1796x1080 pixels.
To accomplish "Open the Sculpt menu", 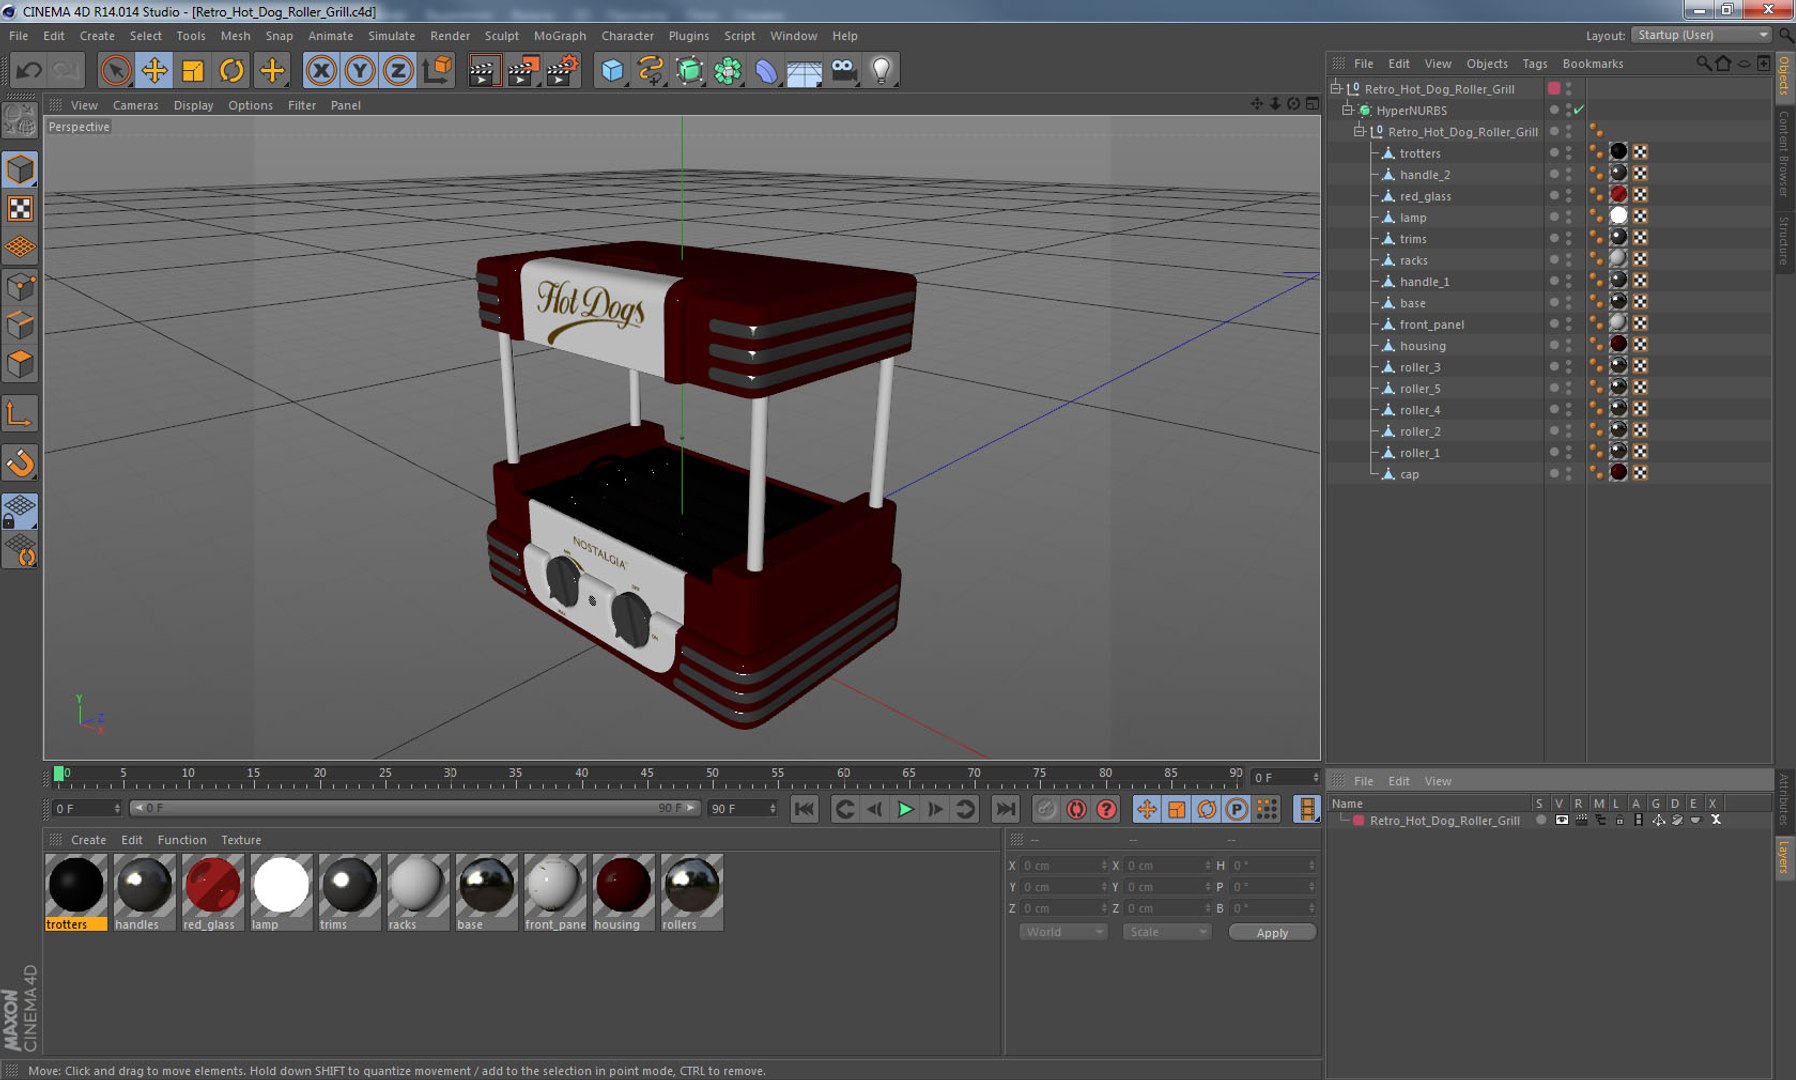I will pos(501,35).
